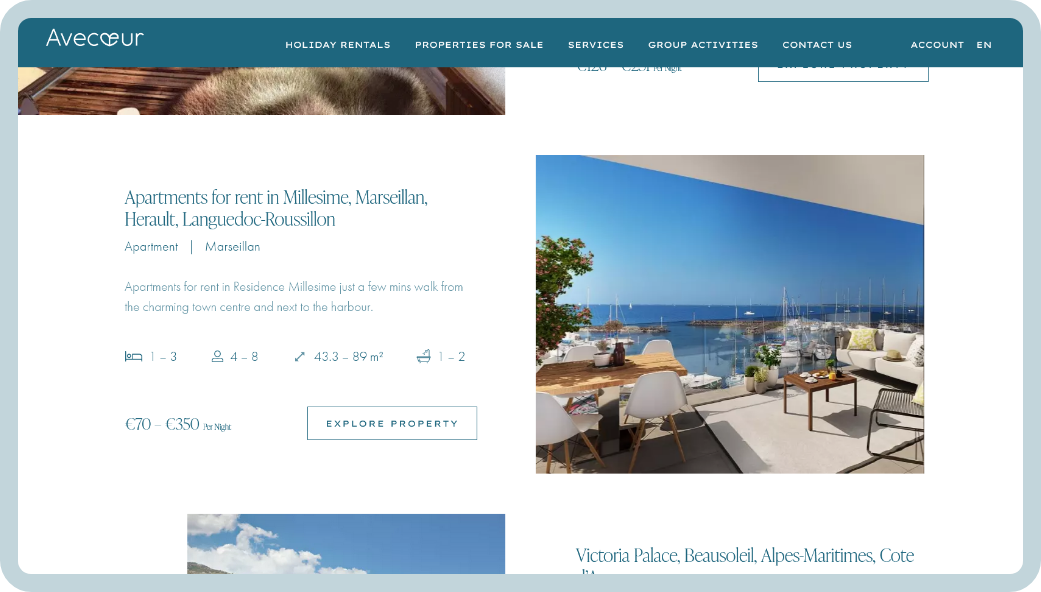Click the Marseillan location tag
Screen dimensions: 1041x592
[232, 247]
